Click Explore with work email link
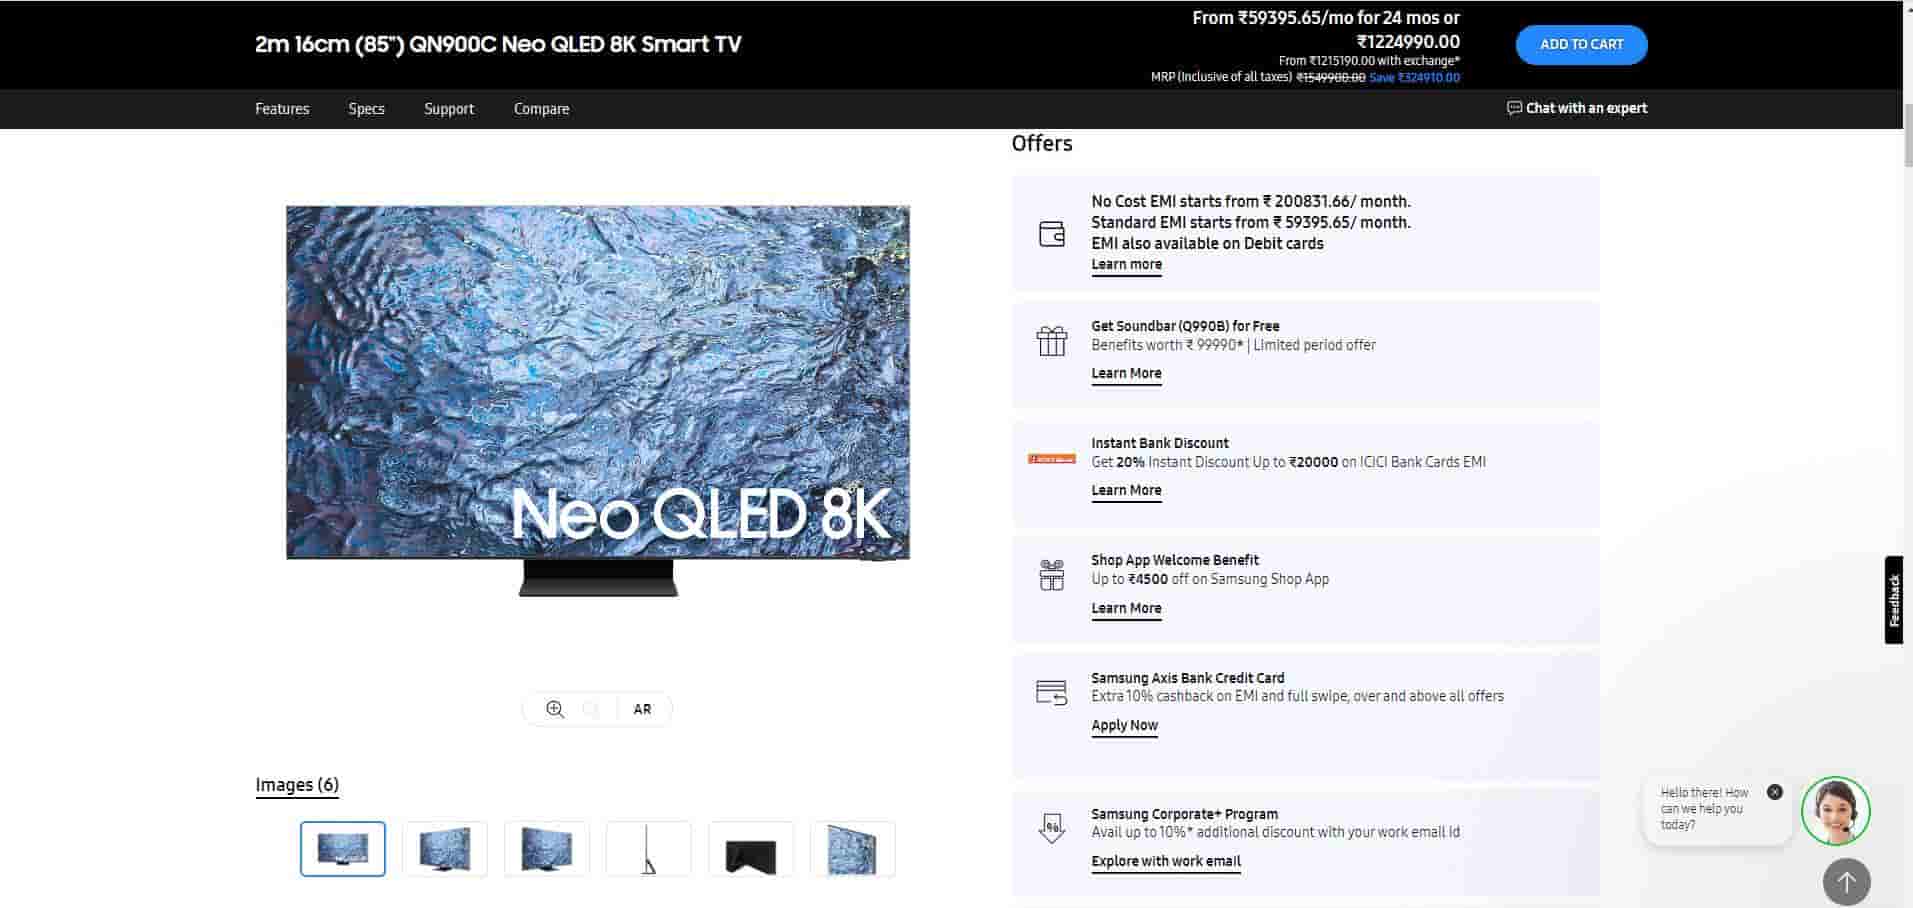 coord(1165,861)
